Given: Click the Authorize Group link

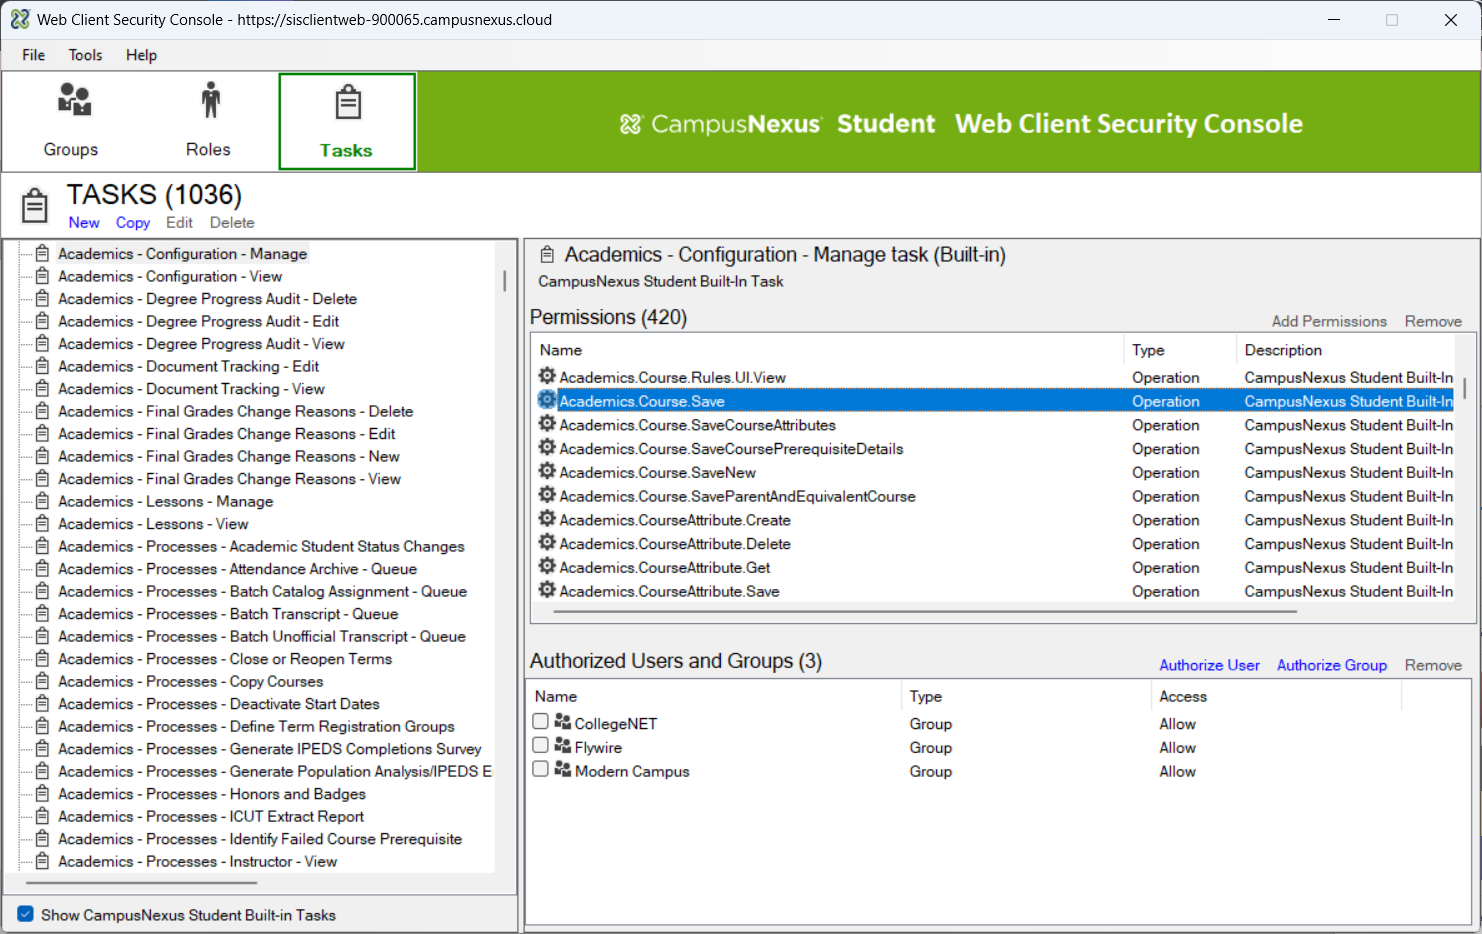Looking at the screenshot, I should coord(1332,665).
